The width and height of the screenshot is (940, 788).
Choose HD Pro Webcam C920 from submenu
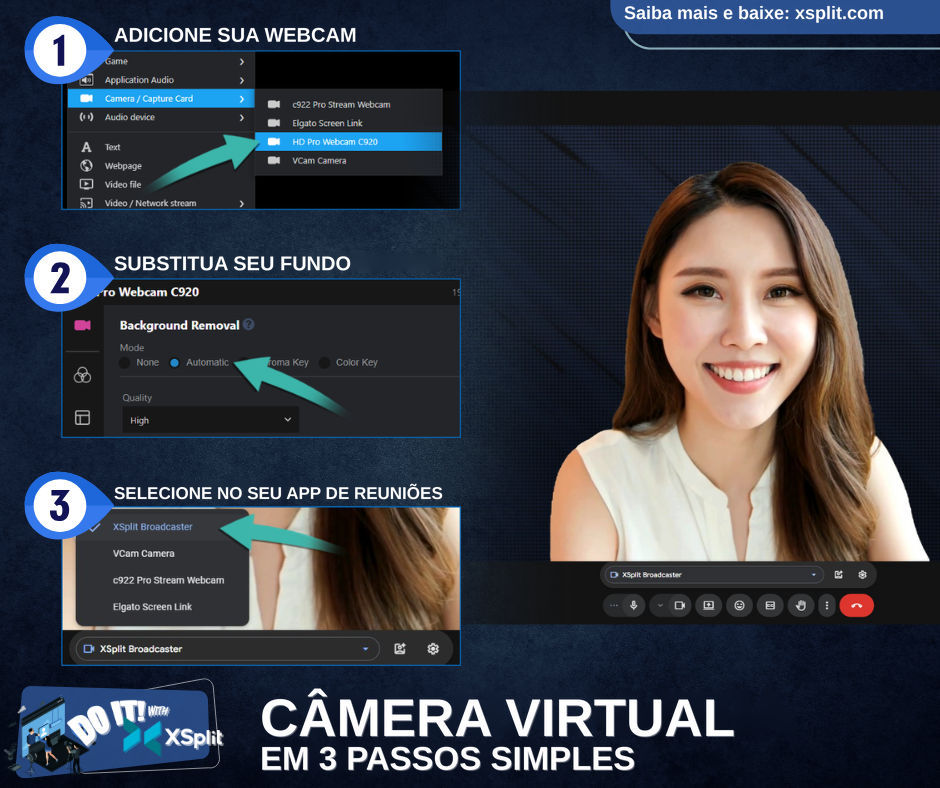(349, 142)
